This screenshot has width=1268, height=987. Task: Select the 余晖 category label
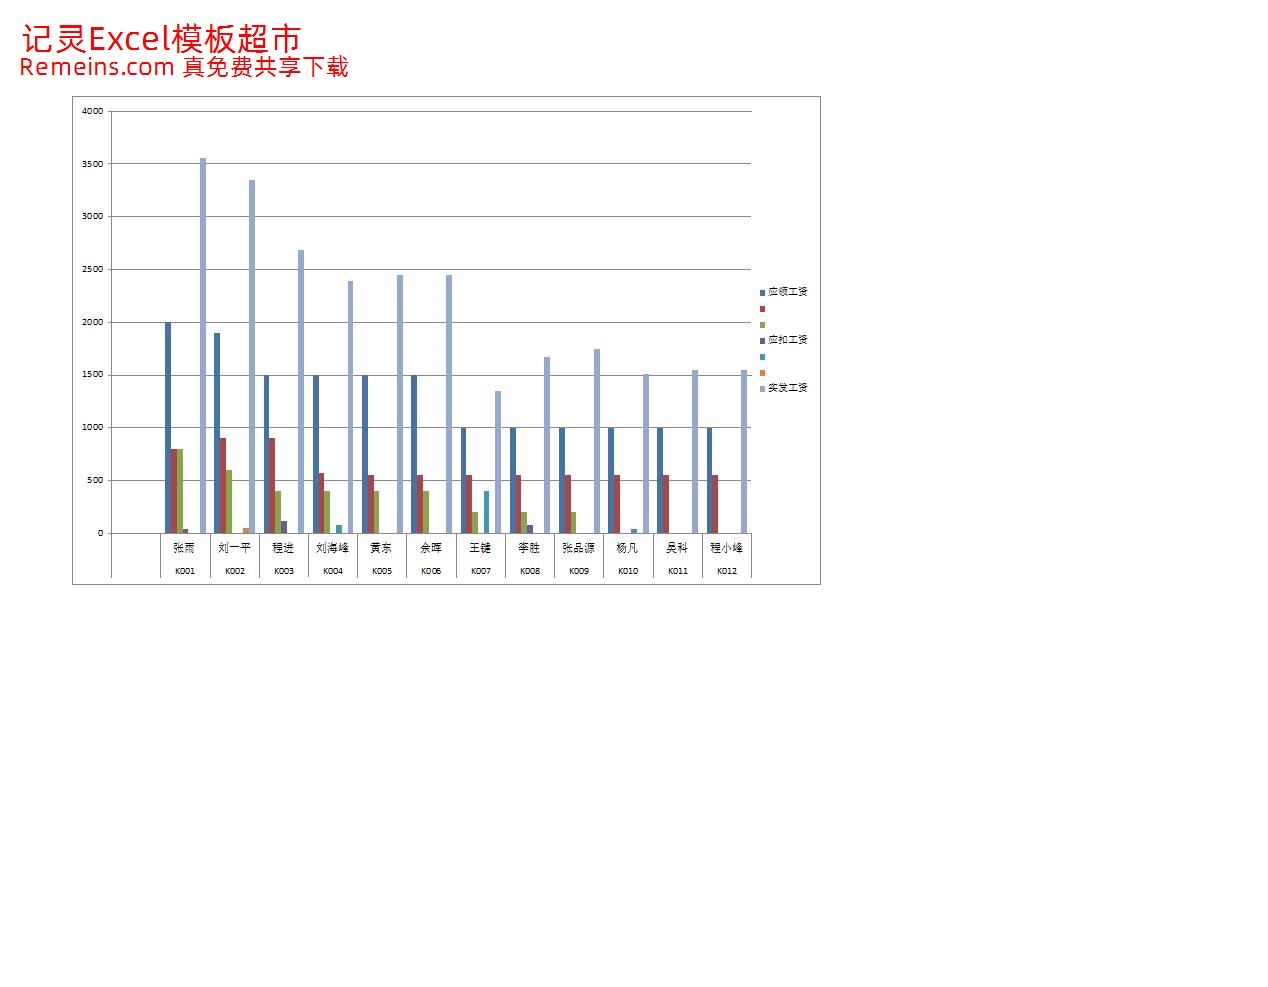point(431,548)
